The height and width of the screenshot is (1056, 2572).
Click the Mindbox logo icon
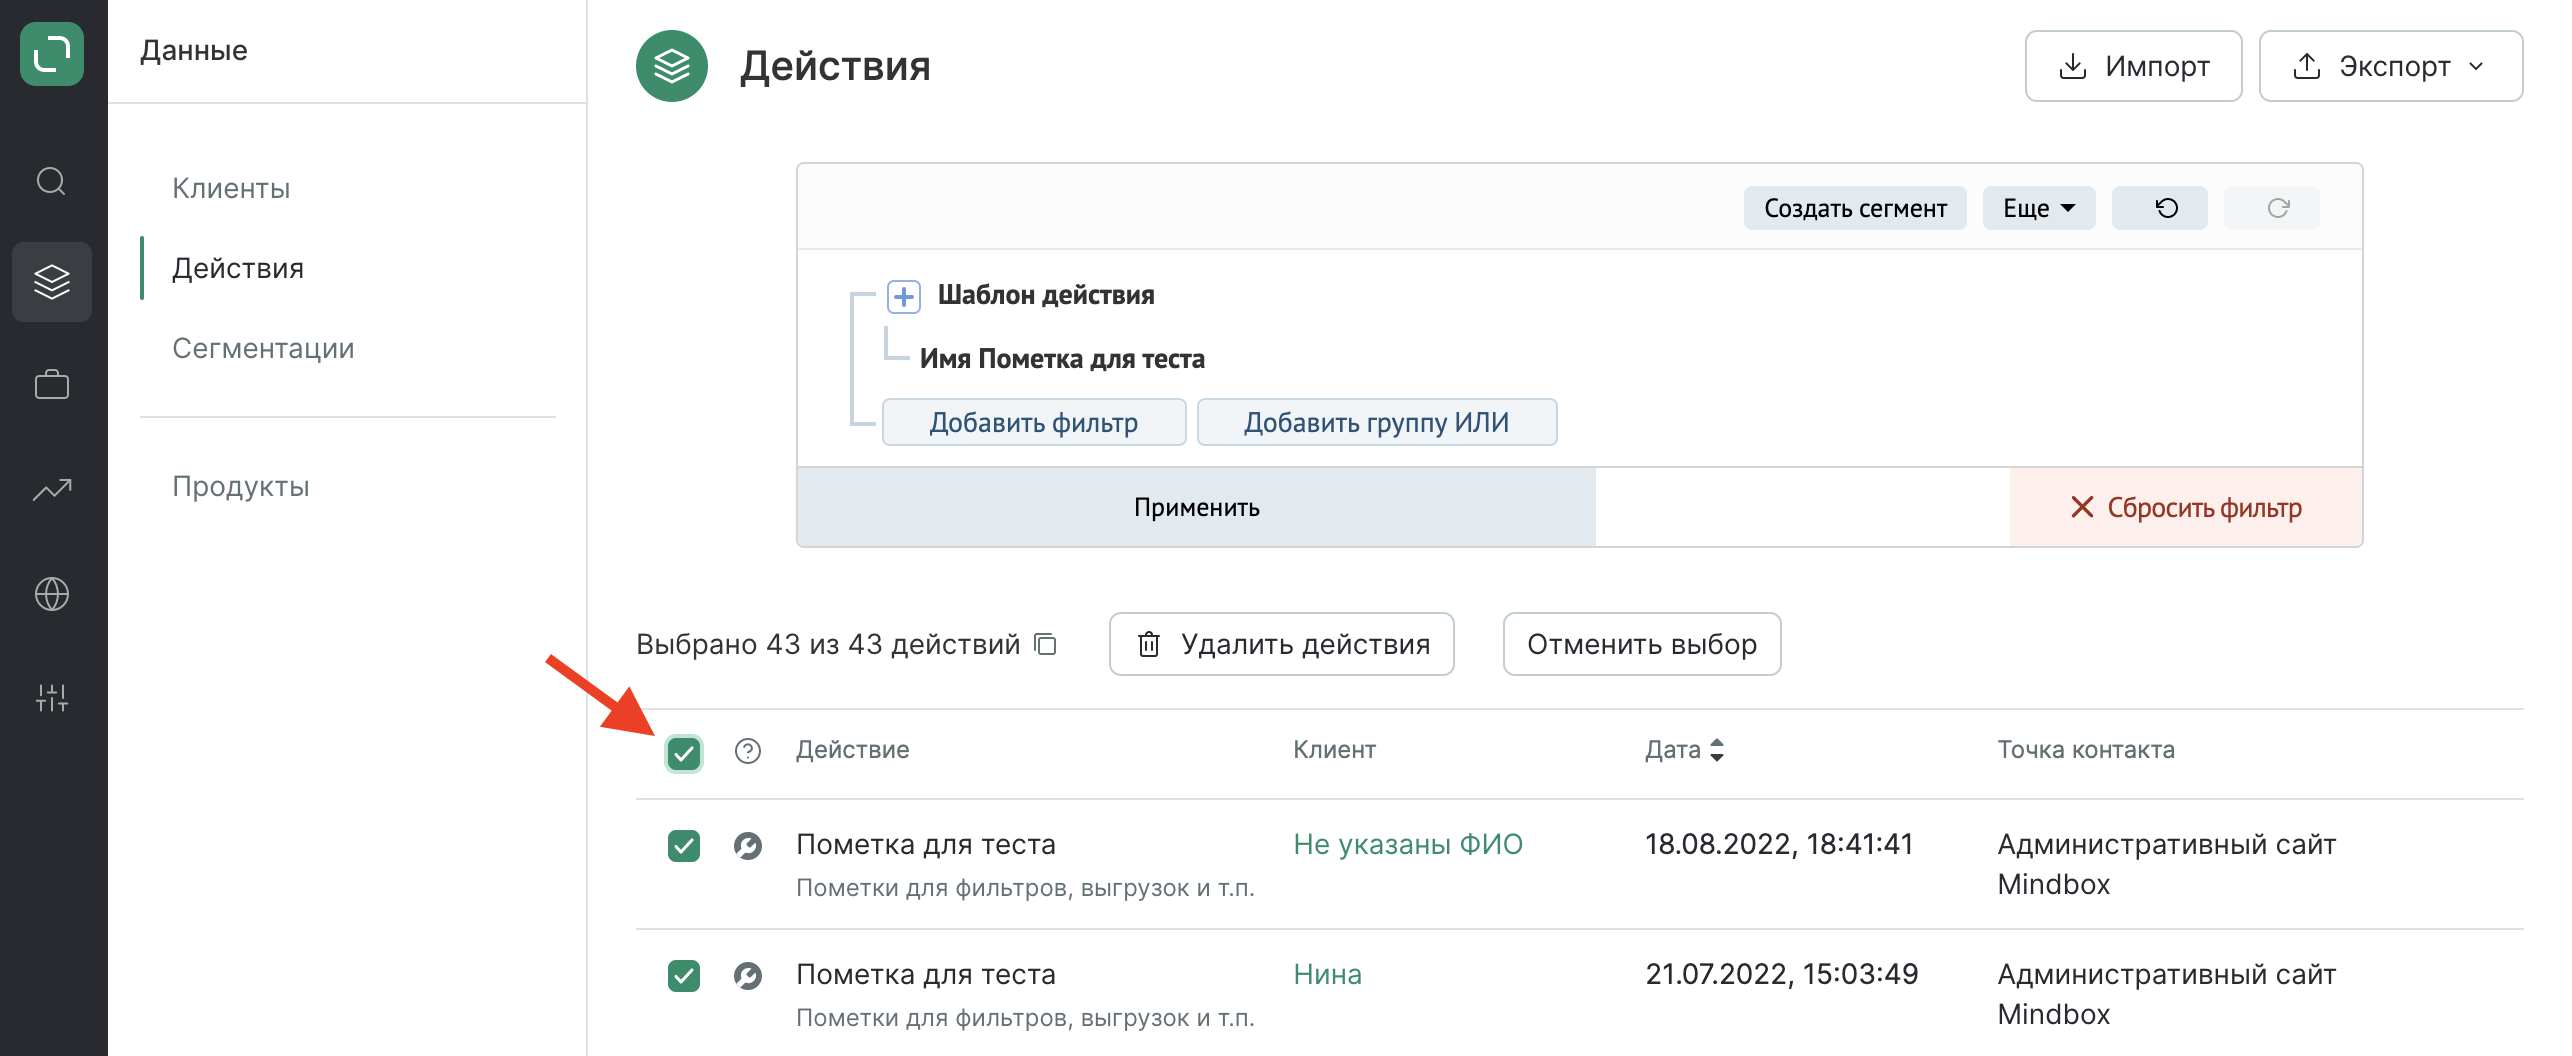tap(52, 54)
